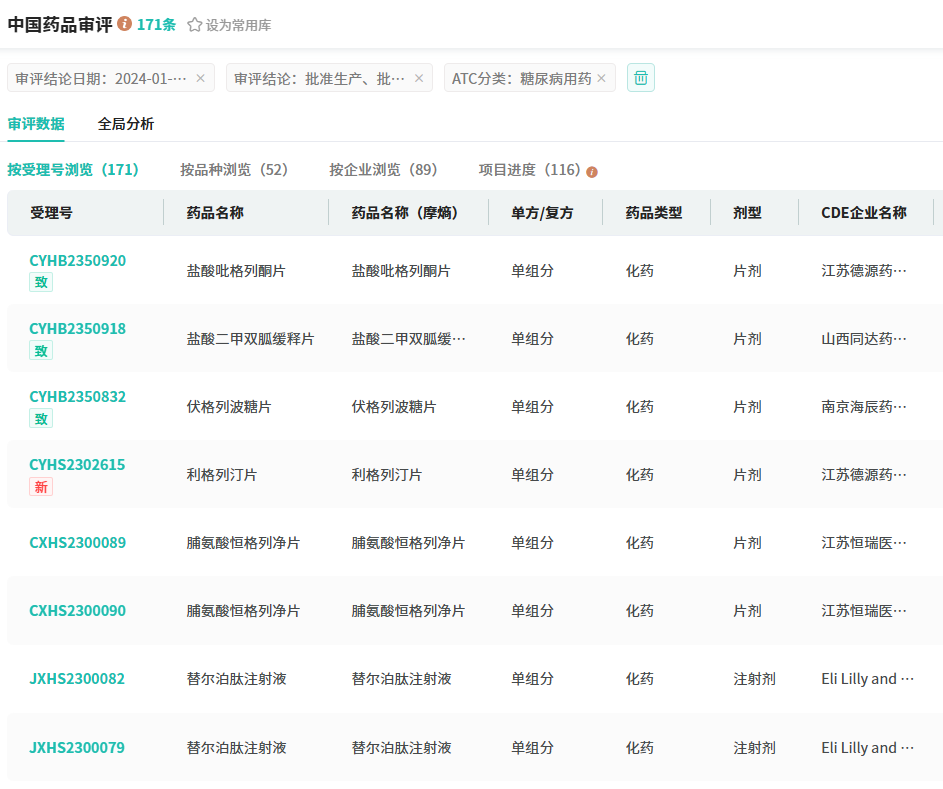Click info icon beside 中国药品审评 title

coord(124,24)
